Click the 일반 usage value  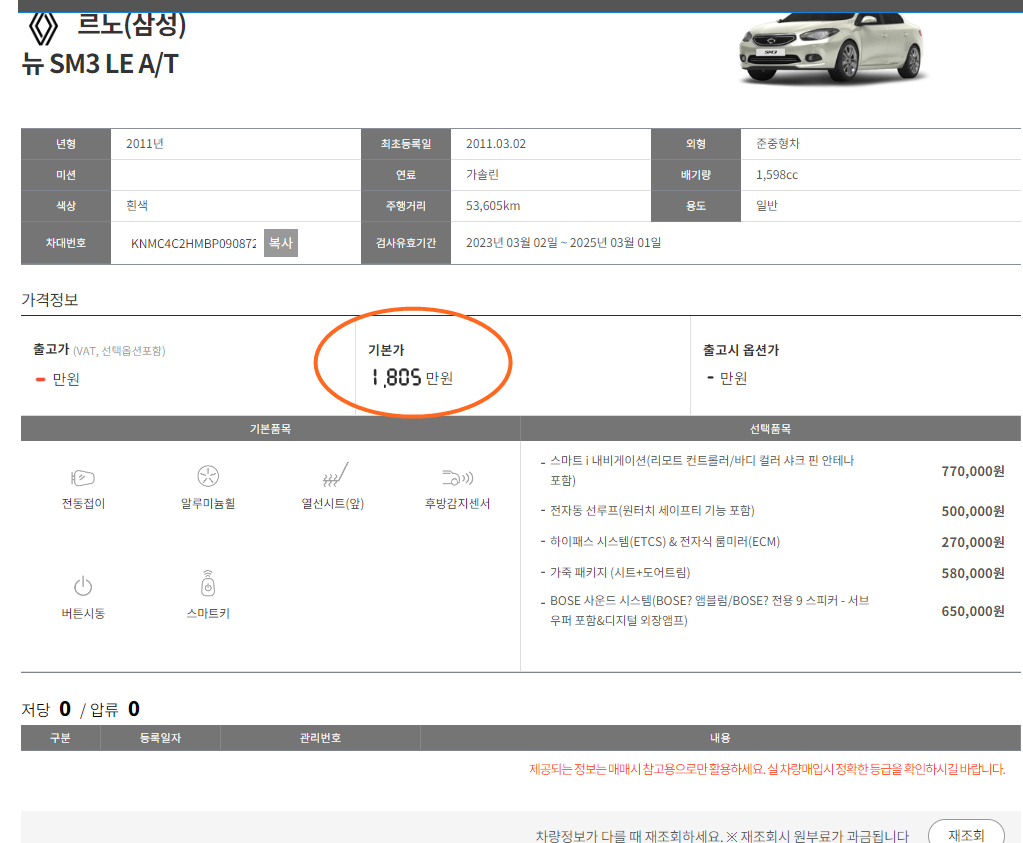767,206
